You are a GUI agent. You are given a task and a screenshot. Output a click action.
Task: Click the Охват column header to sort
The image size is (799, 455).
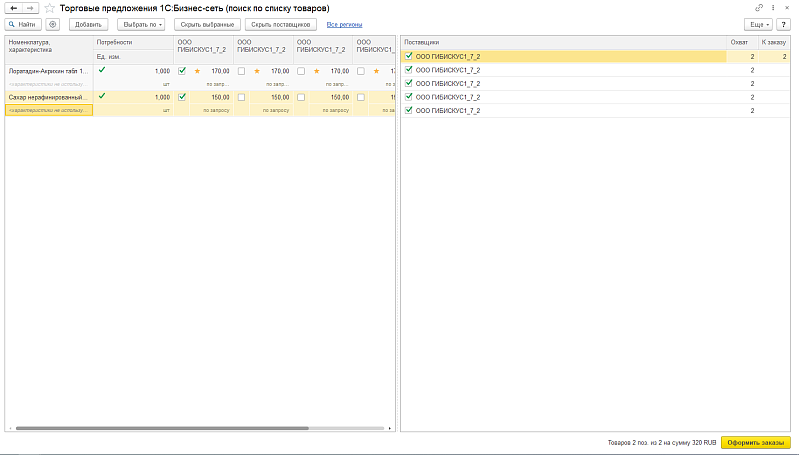pos(739,42)
